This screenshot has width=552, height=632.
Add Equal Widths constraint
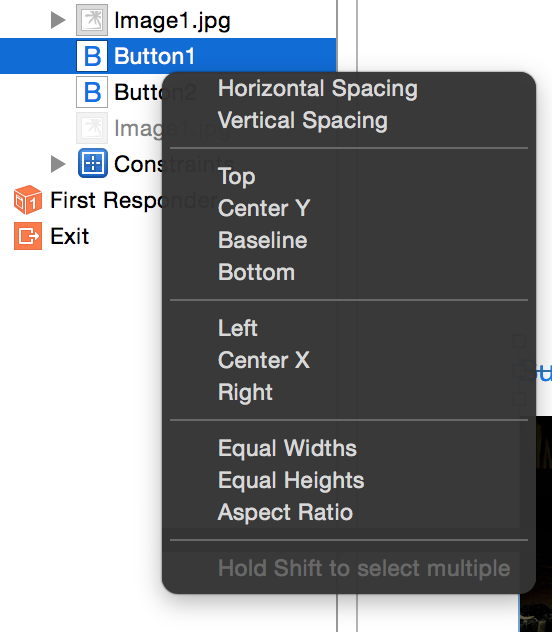287,448
